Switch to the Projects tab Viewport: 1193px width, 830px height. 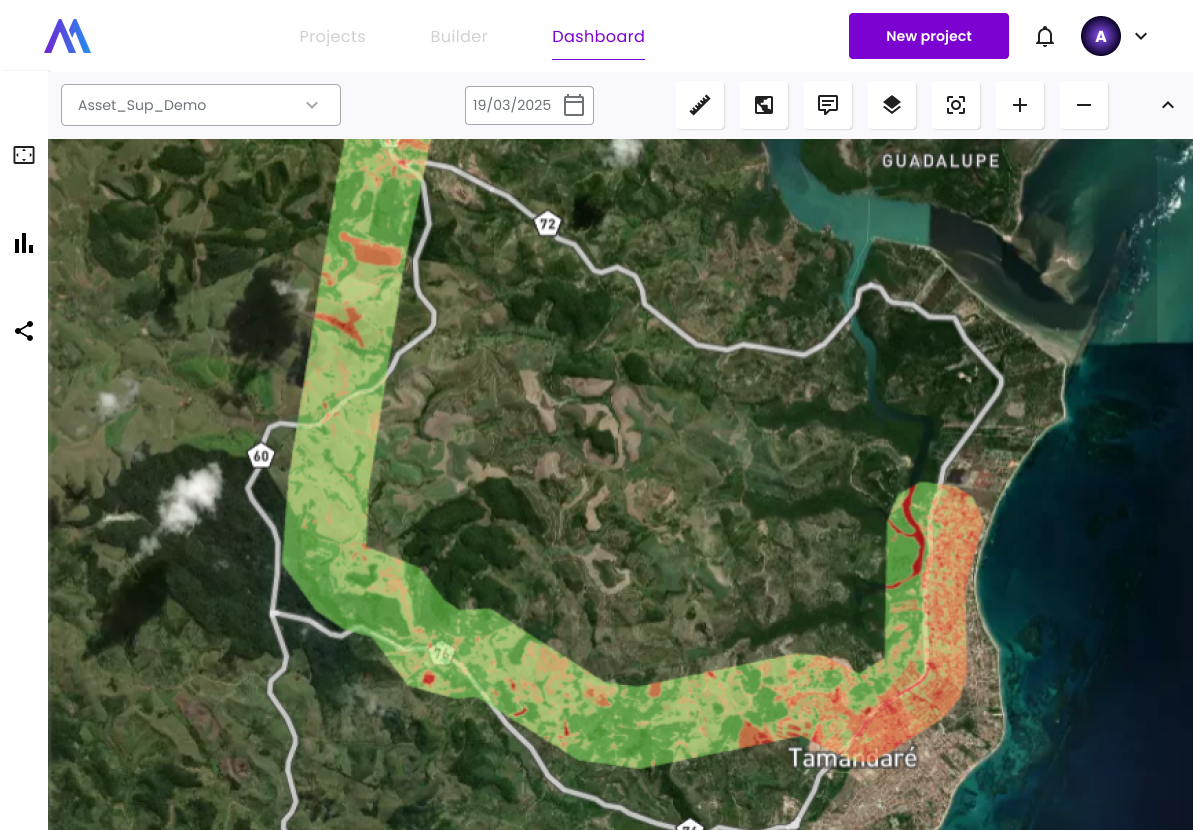(332, 37)
